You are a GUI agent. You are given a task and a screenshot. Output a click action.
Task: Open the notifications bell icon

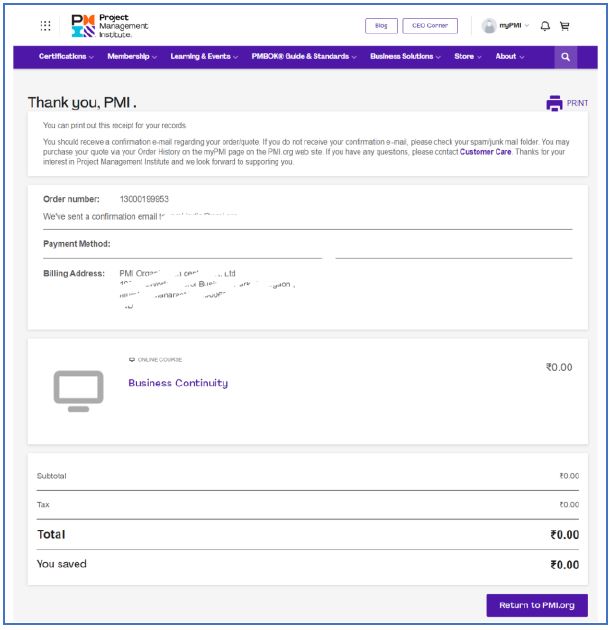point(545,26)
